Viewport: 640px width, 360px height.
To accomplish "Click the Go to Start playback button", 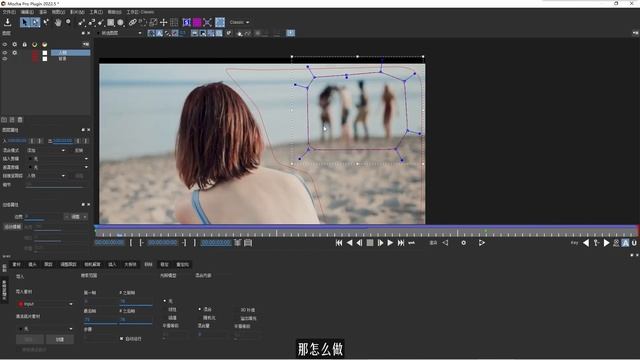I will [x=339, y=243].
